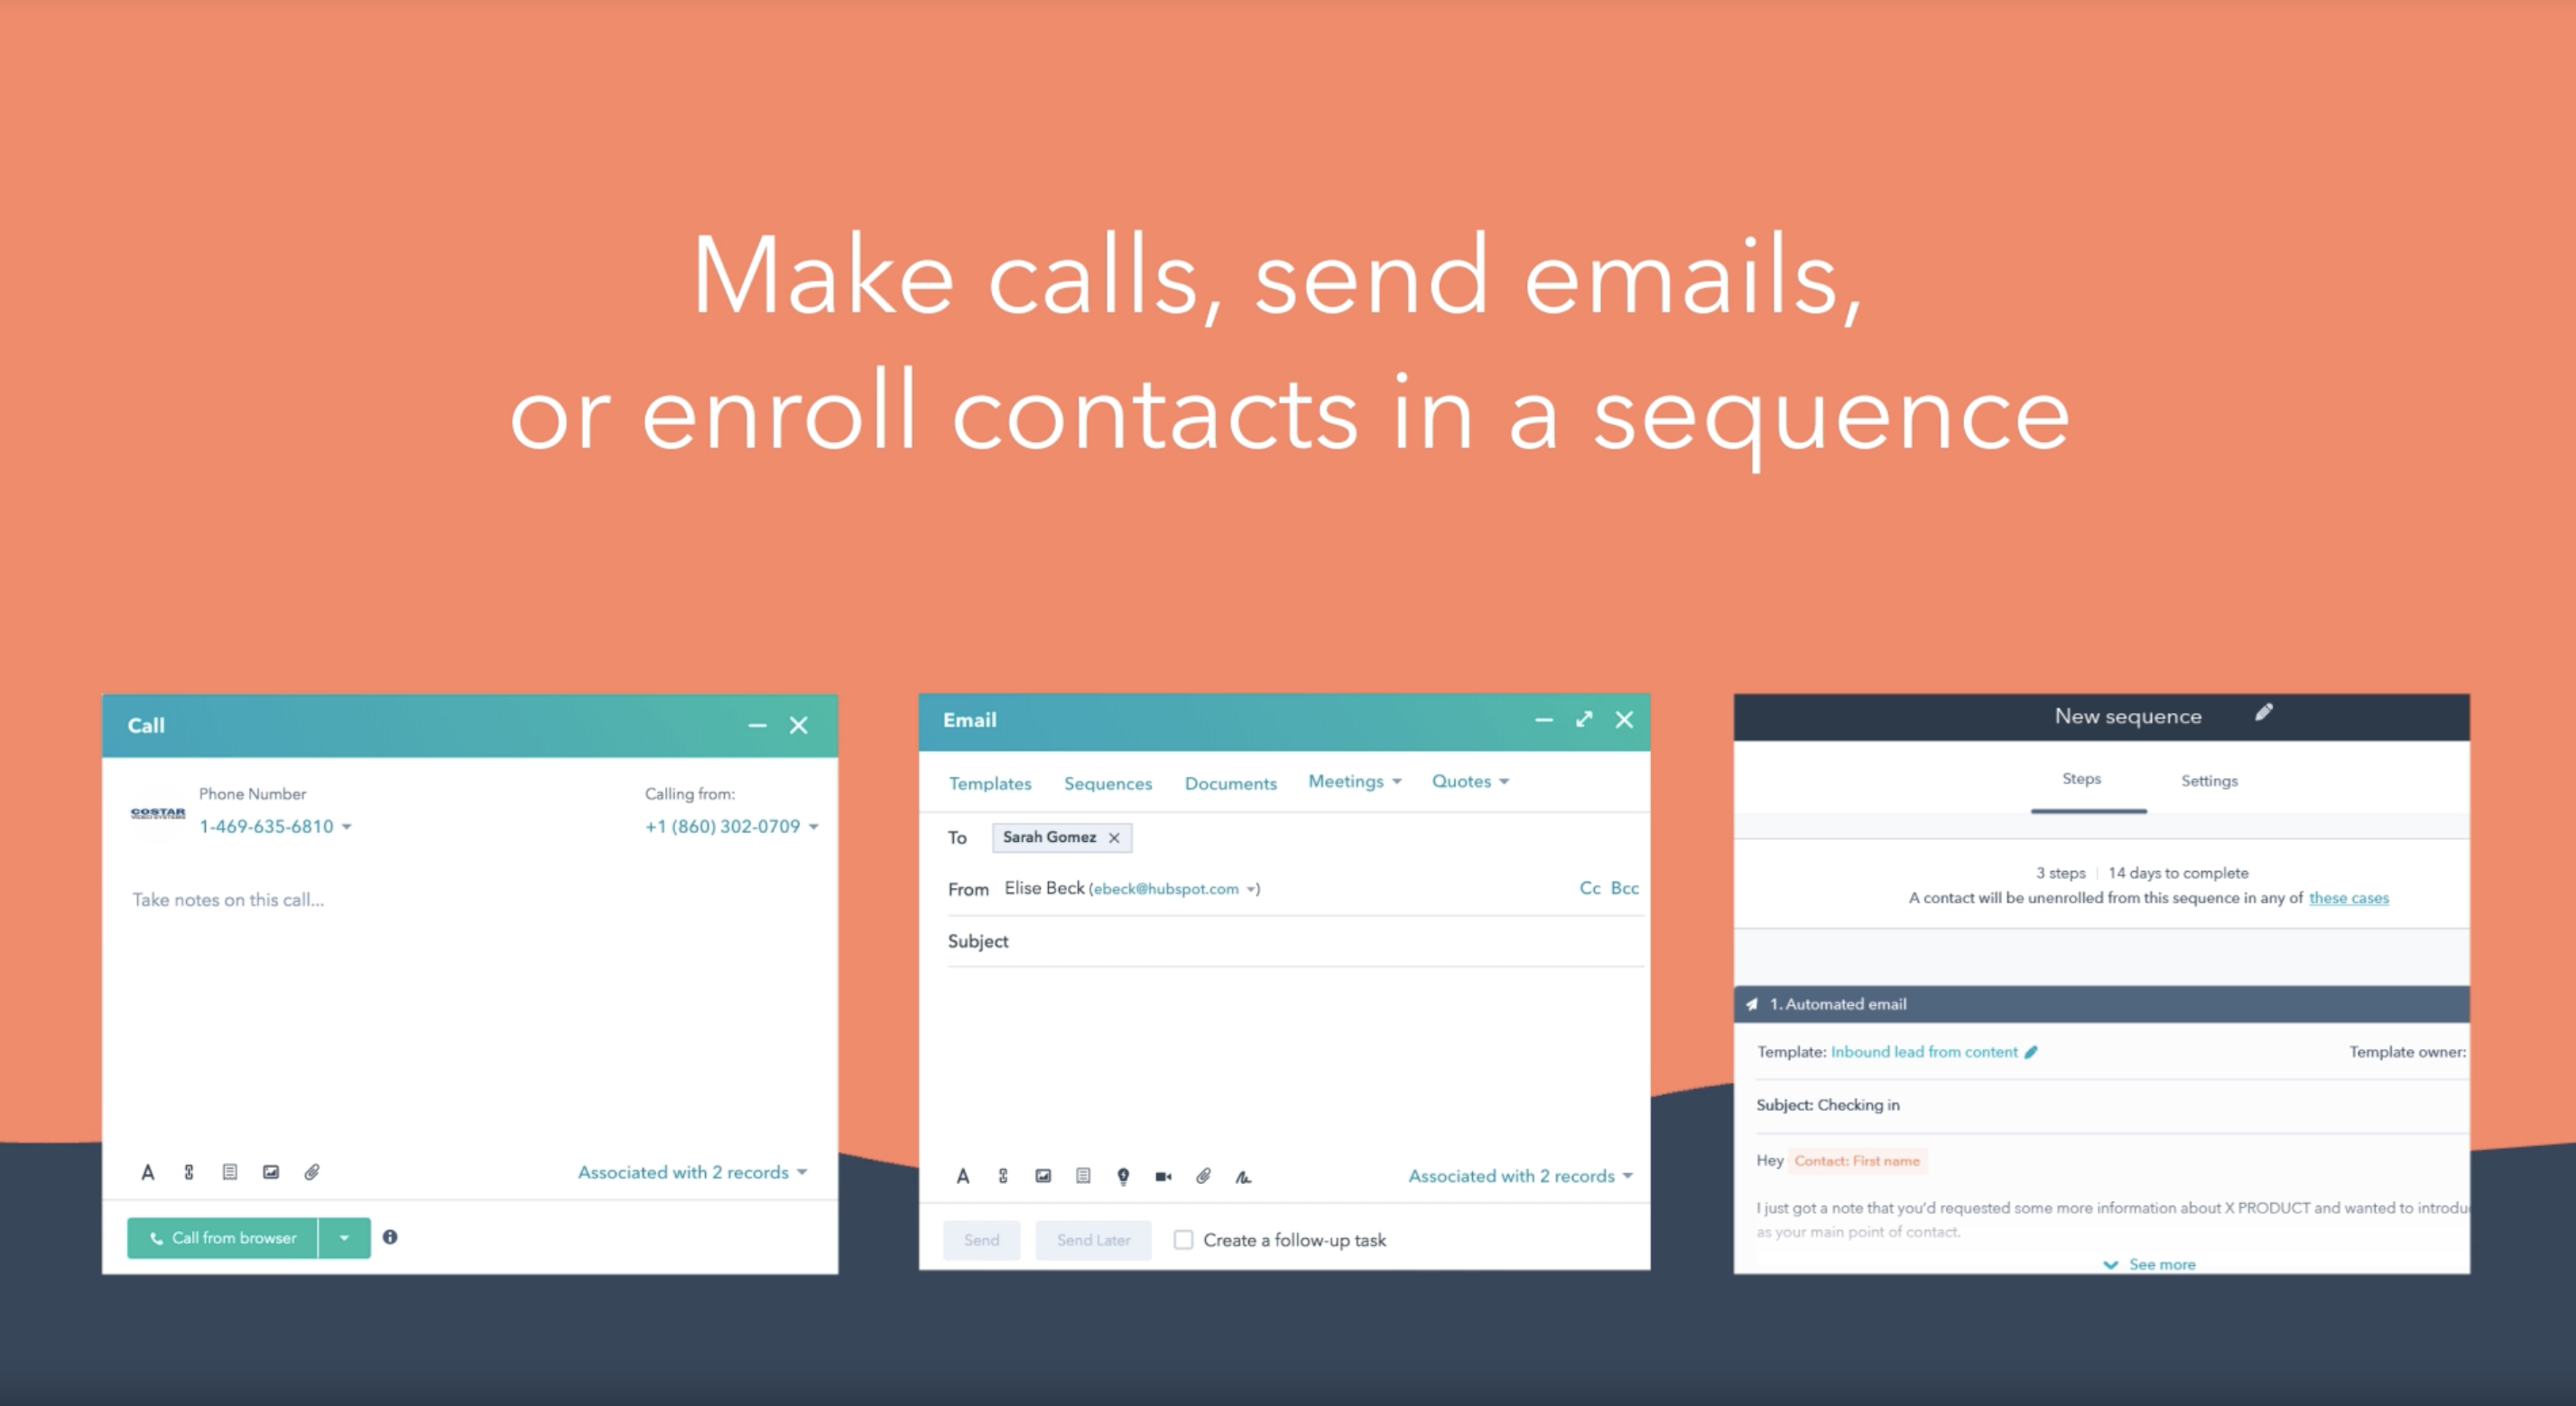2576x1406 pixels.
Task: Click the video insert icon in email toolbar
Action: [x=1163, y=1178]
